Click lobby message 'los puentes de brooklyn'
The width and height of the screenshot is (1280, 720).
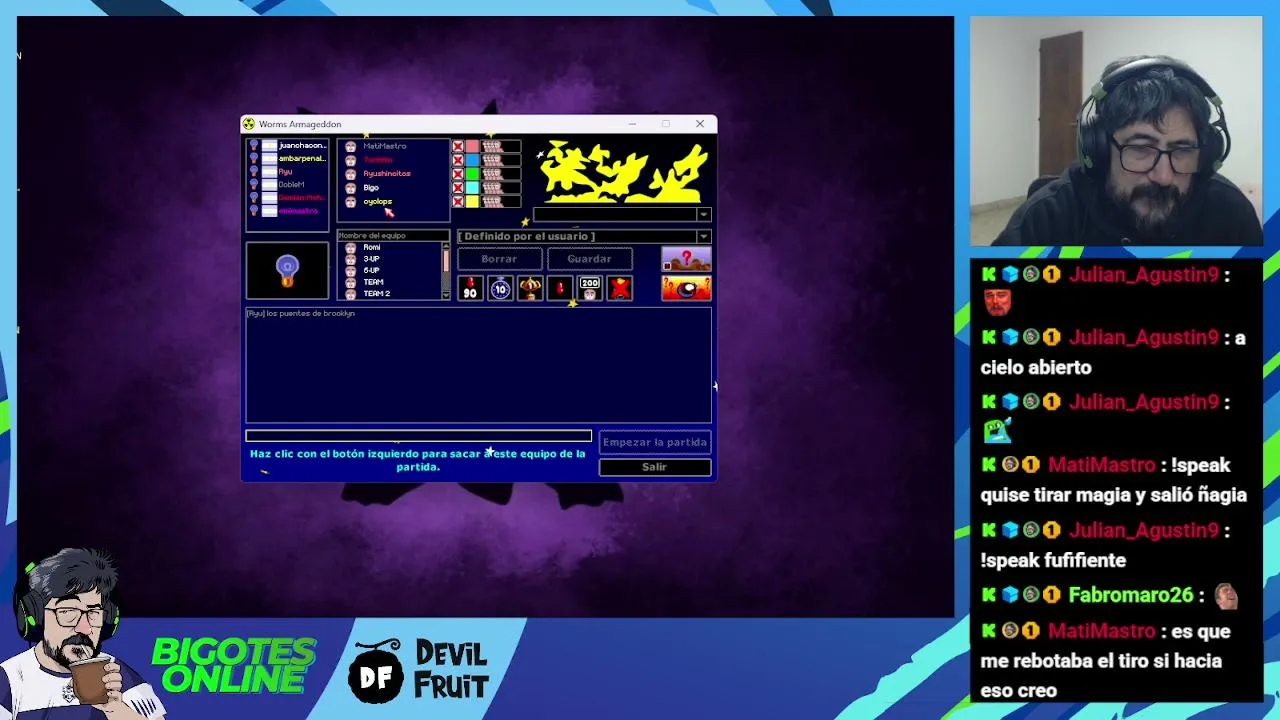click(311, 314)
